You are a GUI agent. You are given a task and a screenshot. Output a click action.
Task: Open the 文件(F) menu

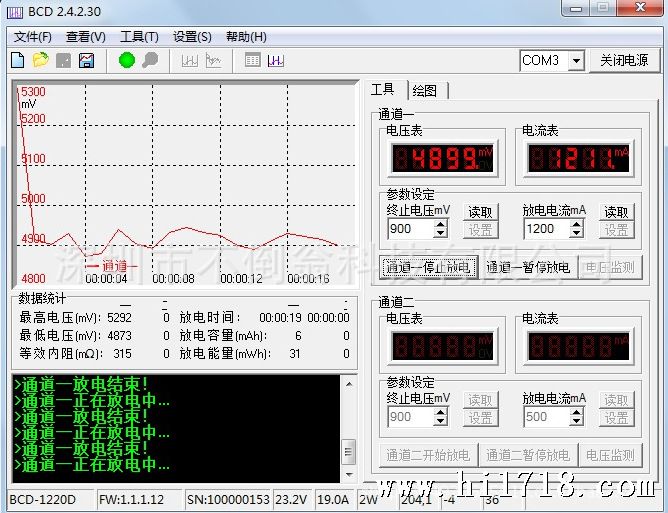pos(33,37)
